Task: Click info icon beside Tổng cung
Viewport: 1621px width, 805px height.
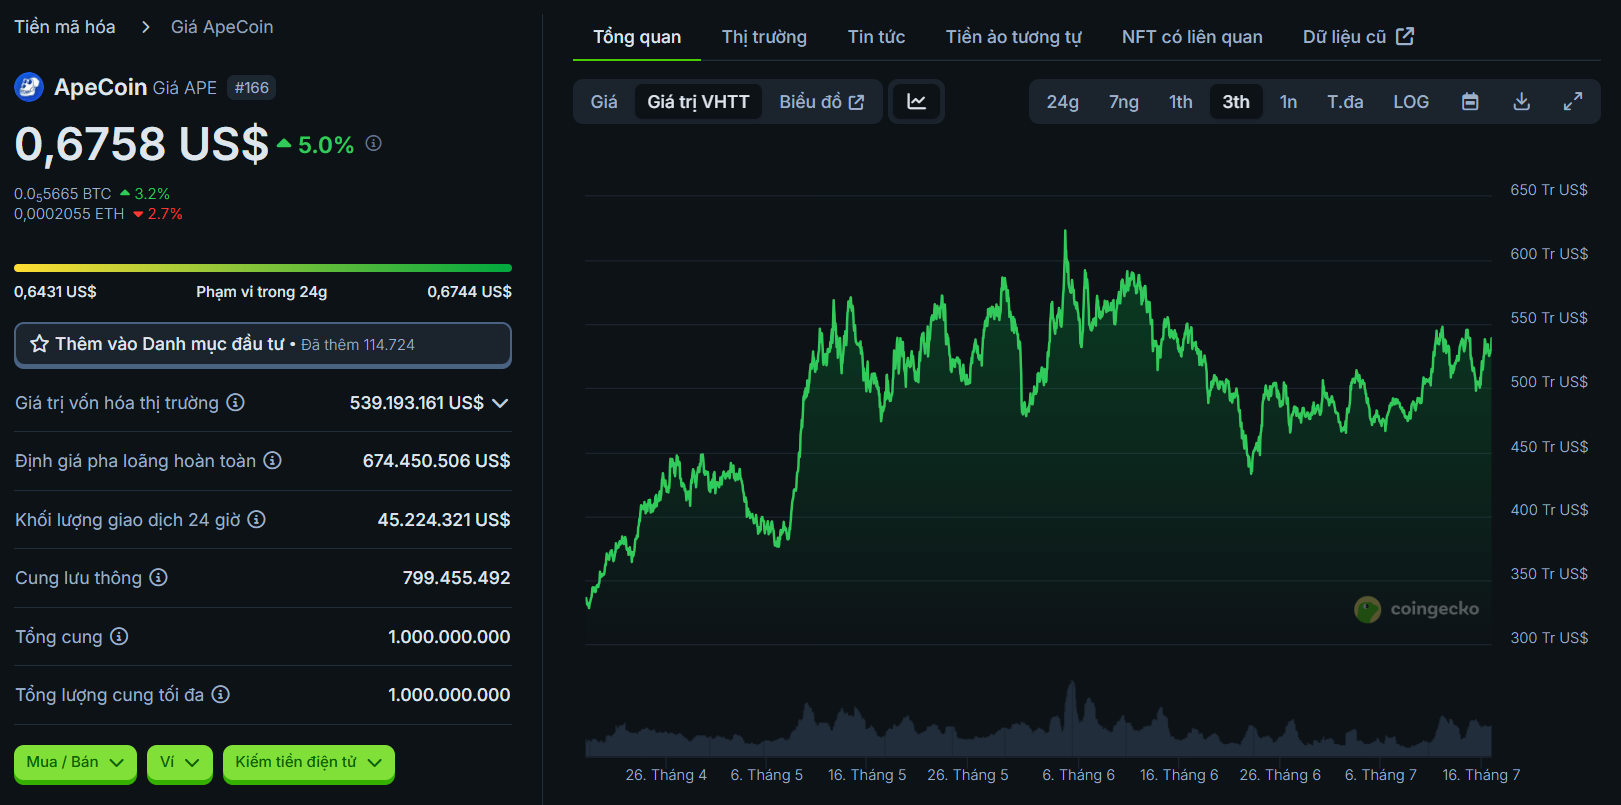Action: (x=119, y=637)
